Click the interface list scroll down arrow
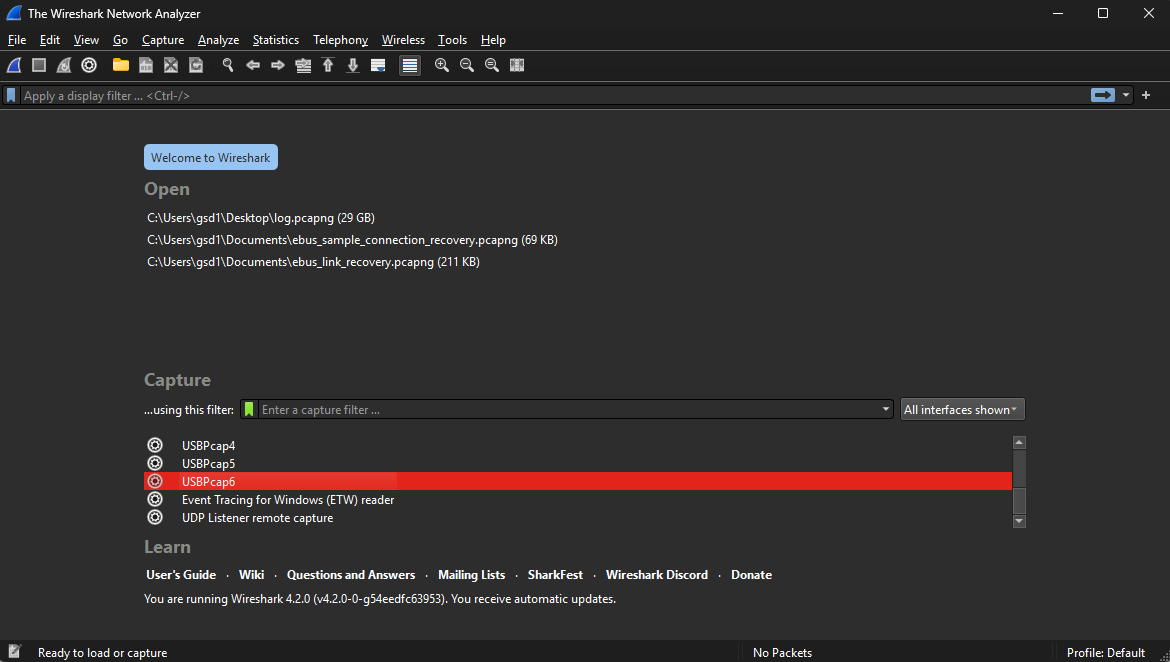The height and width of the screenshot is (662, 1170). click(1019, 521)
